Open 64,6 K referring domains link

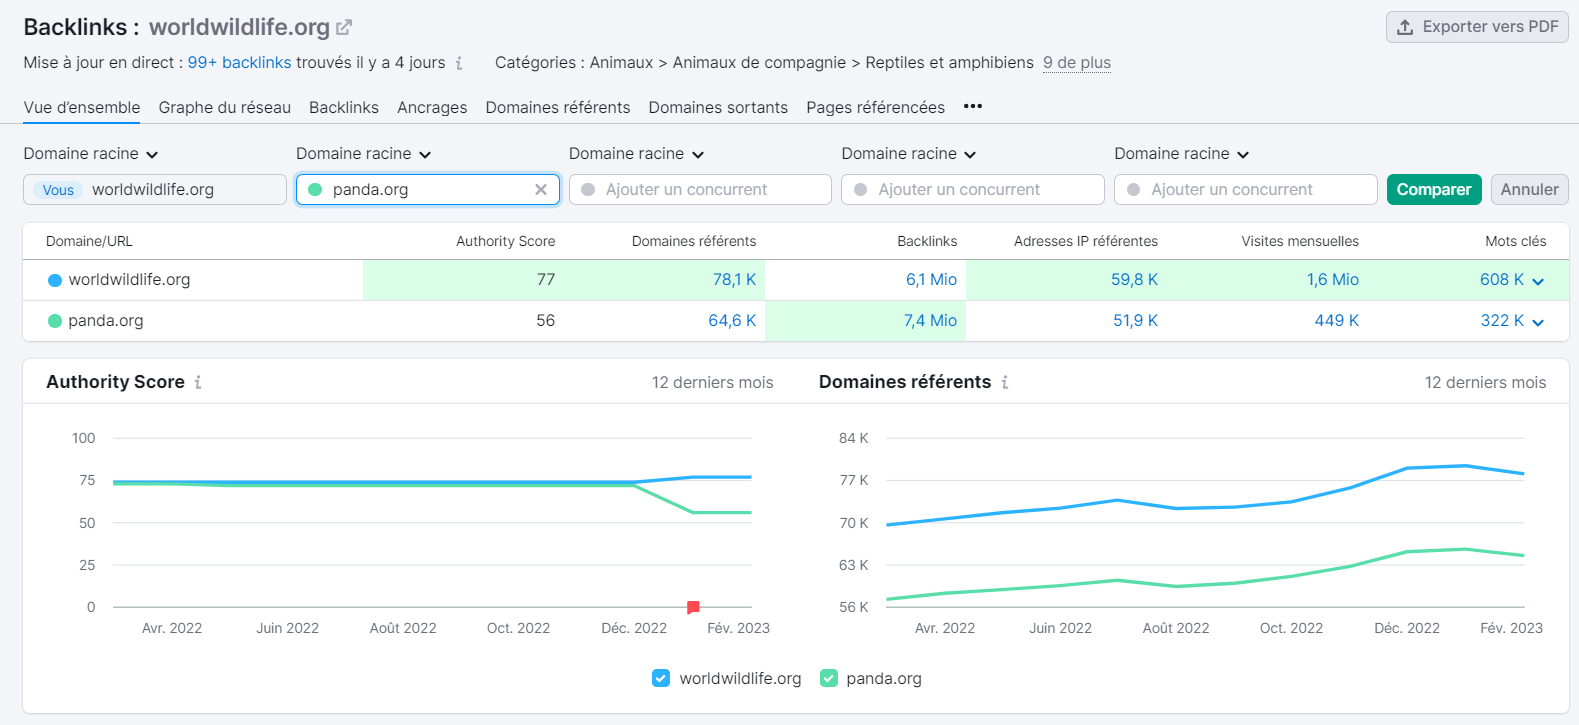coord(732,321)
